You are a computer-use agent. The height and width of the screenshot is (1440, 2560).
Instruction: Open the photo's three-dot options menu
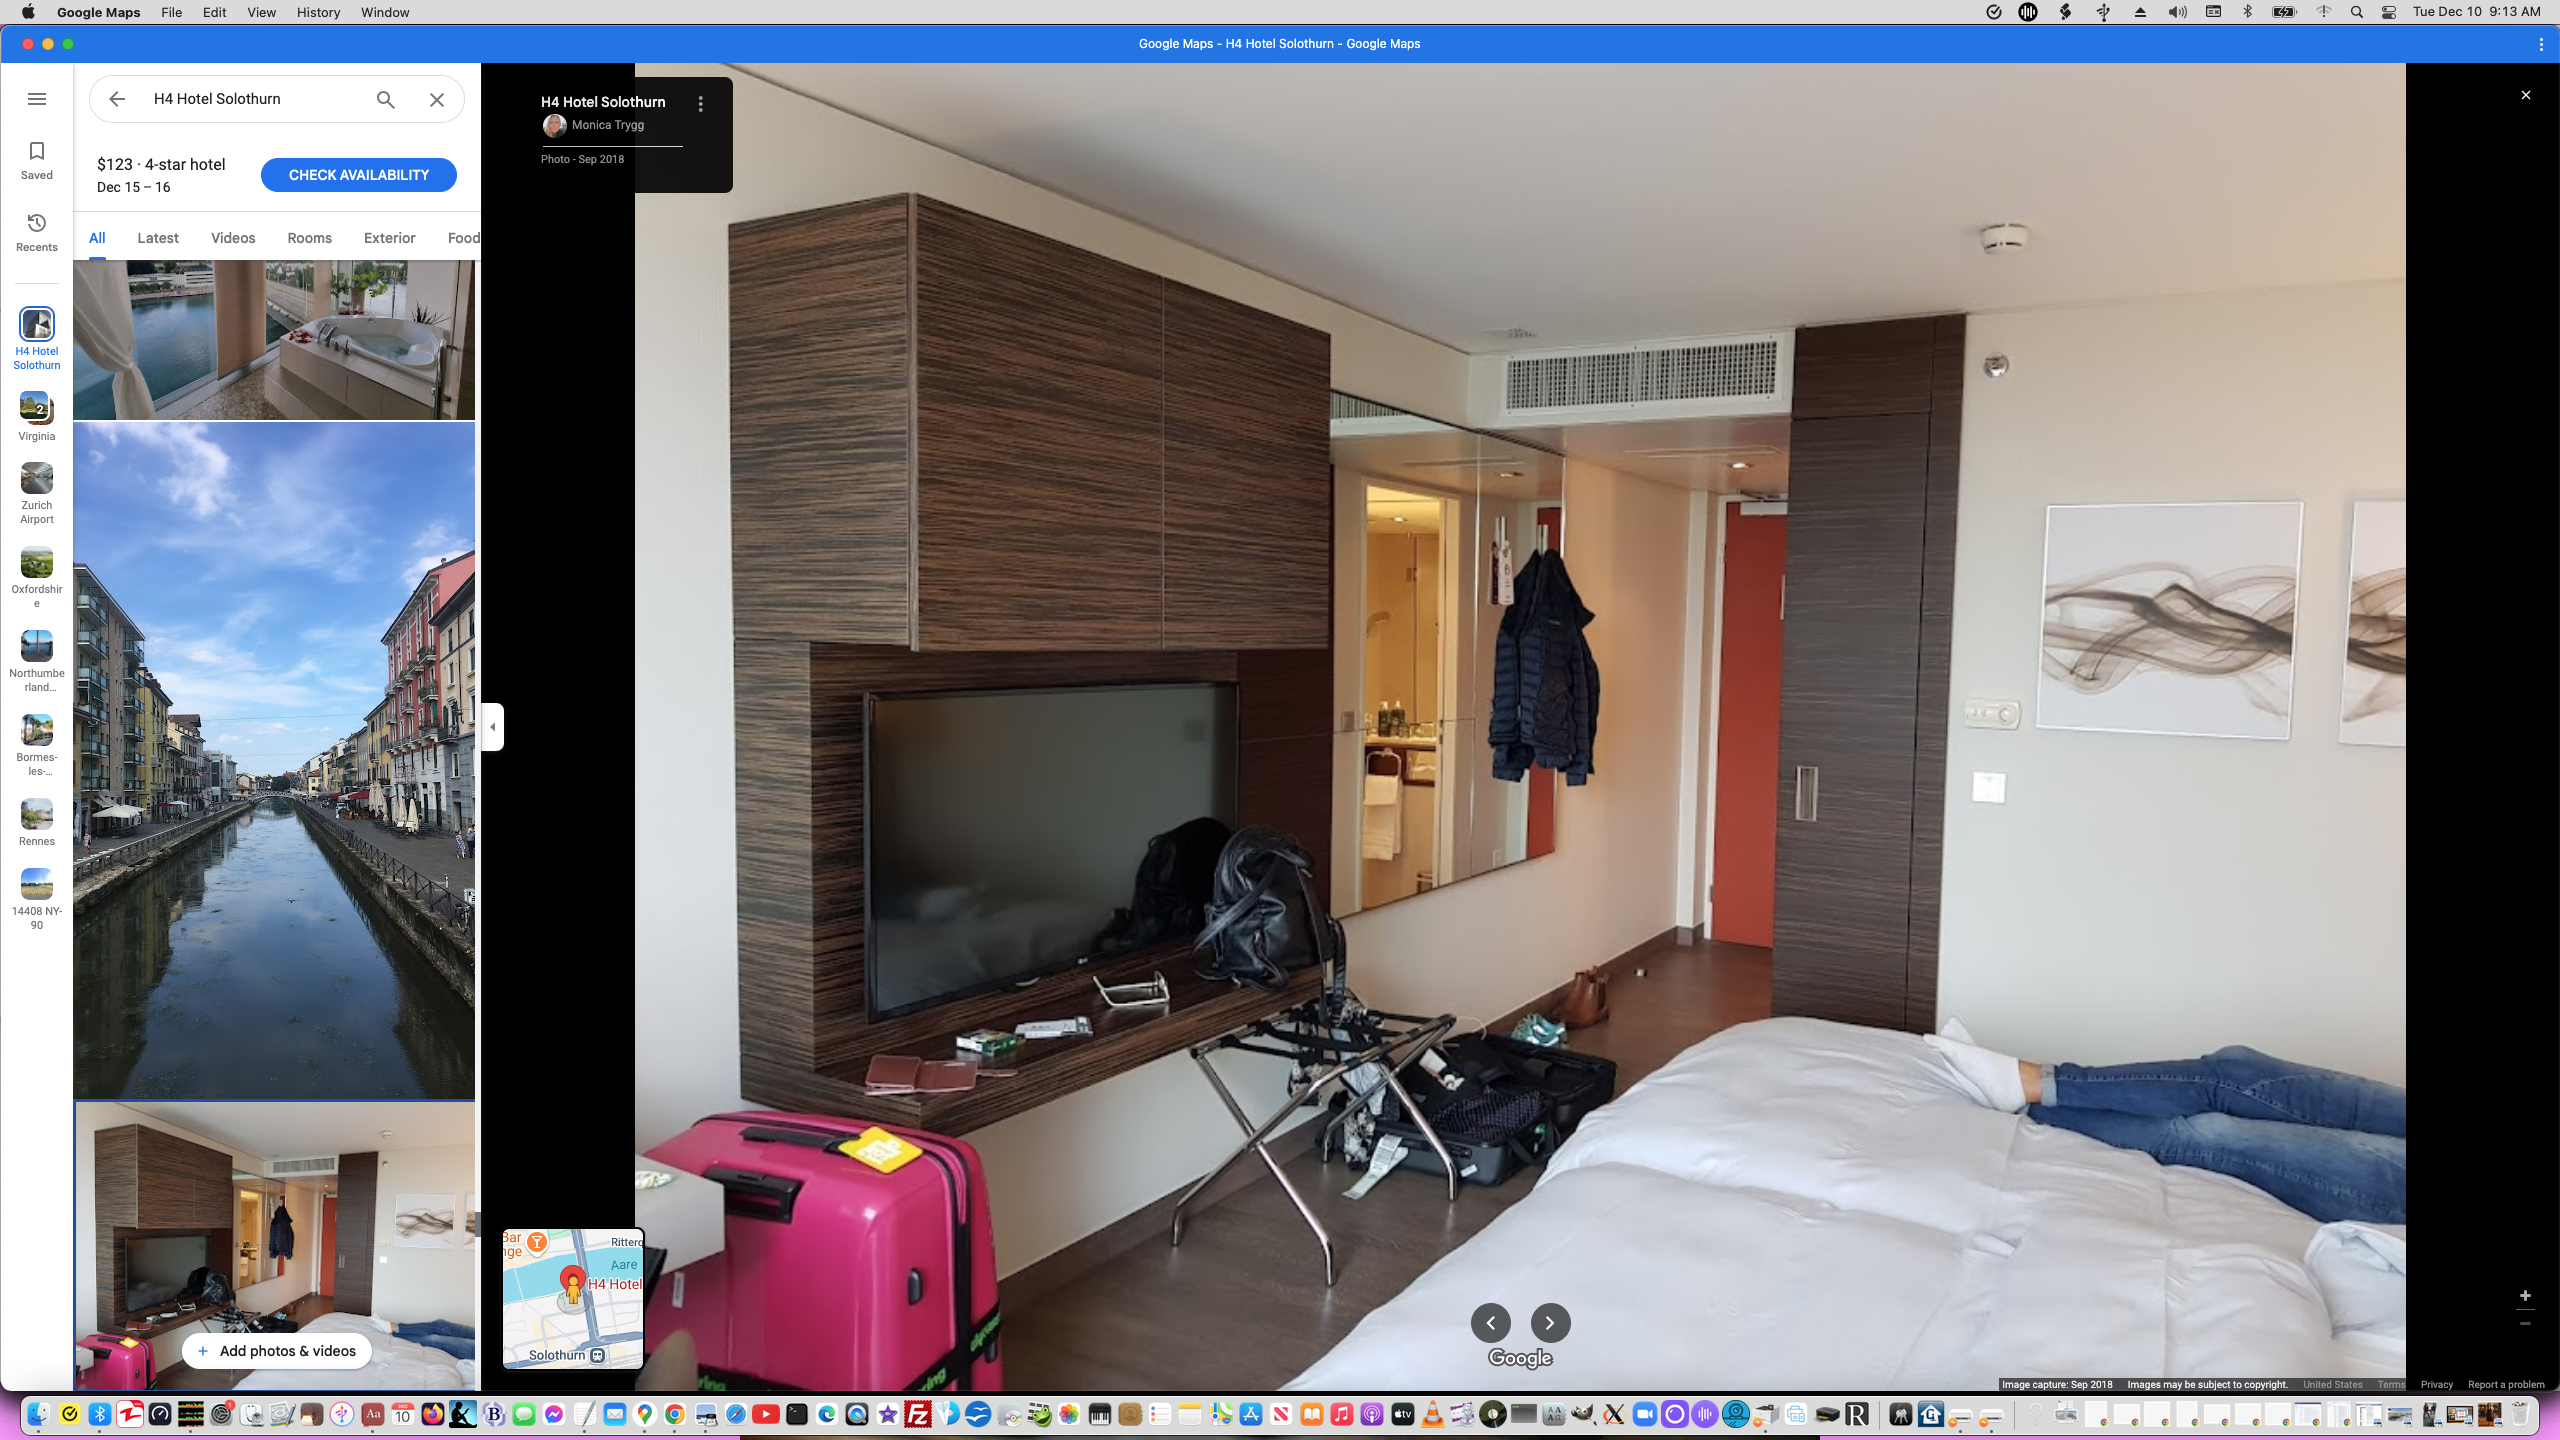pyautogui.click(x=701, y=104)
